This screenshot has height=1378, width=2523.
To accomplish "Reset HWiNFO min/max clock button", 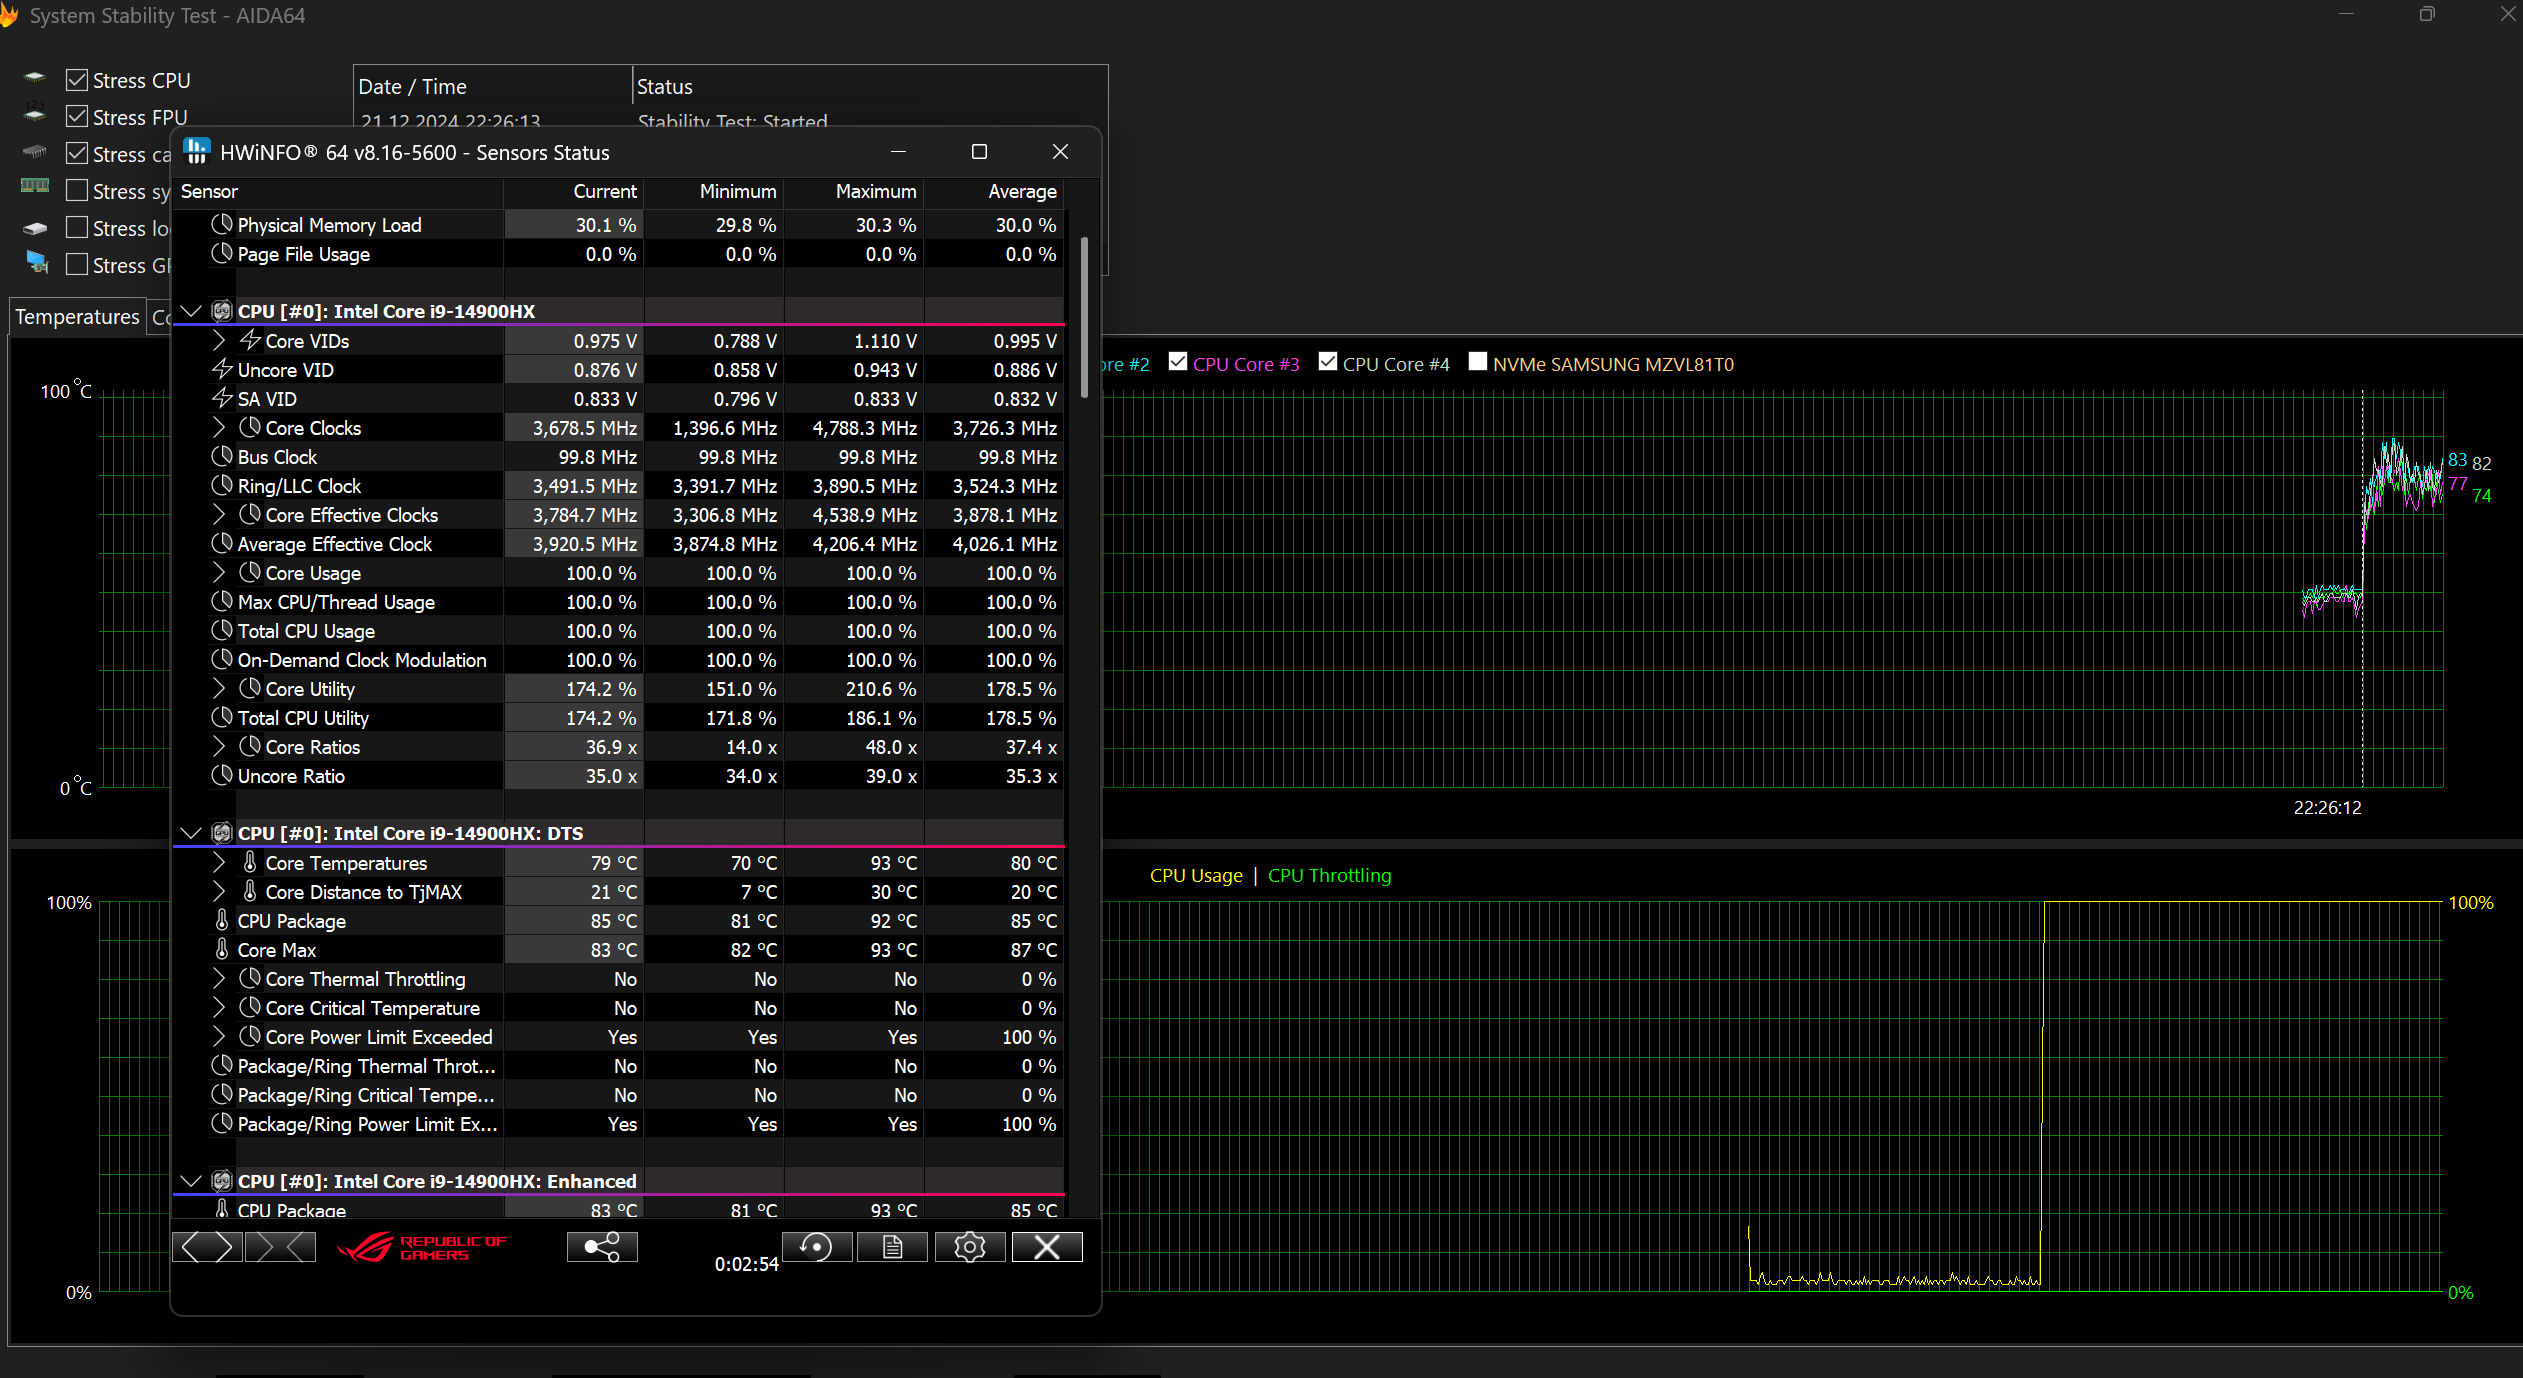I will (817, 1246).
